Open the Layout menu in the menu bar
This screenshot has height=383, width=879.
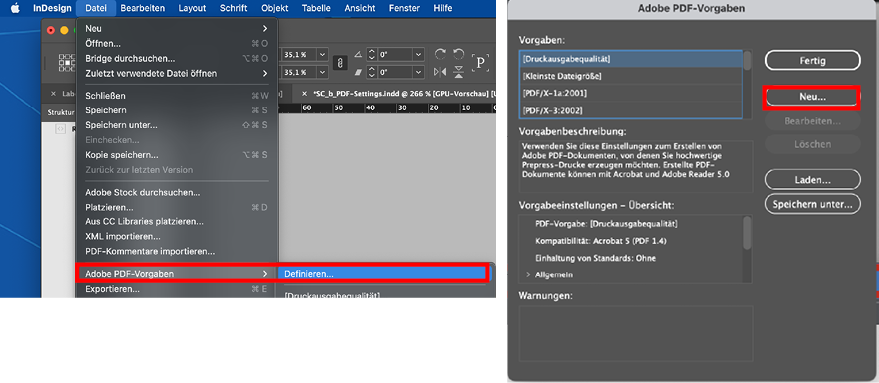[192, 8]
